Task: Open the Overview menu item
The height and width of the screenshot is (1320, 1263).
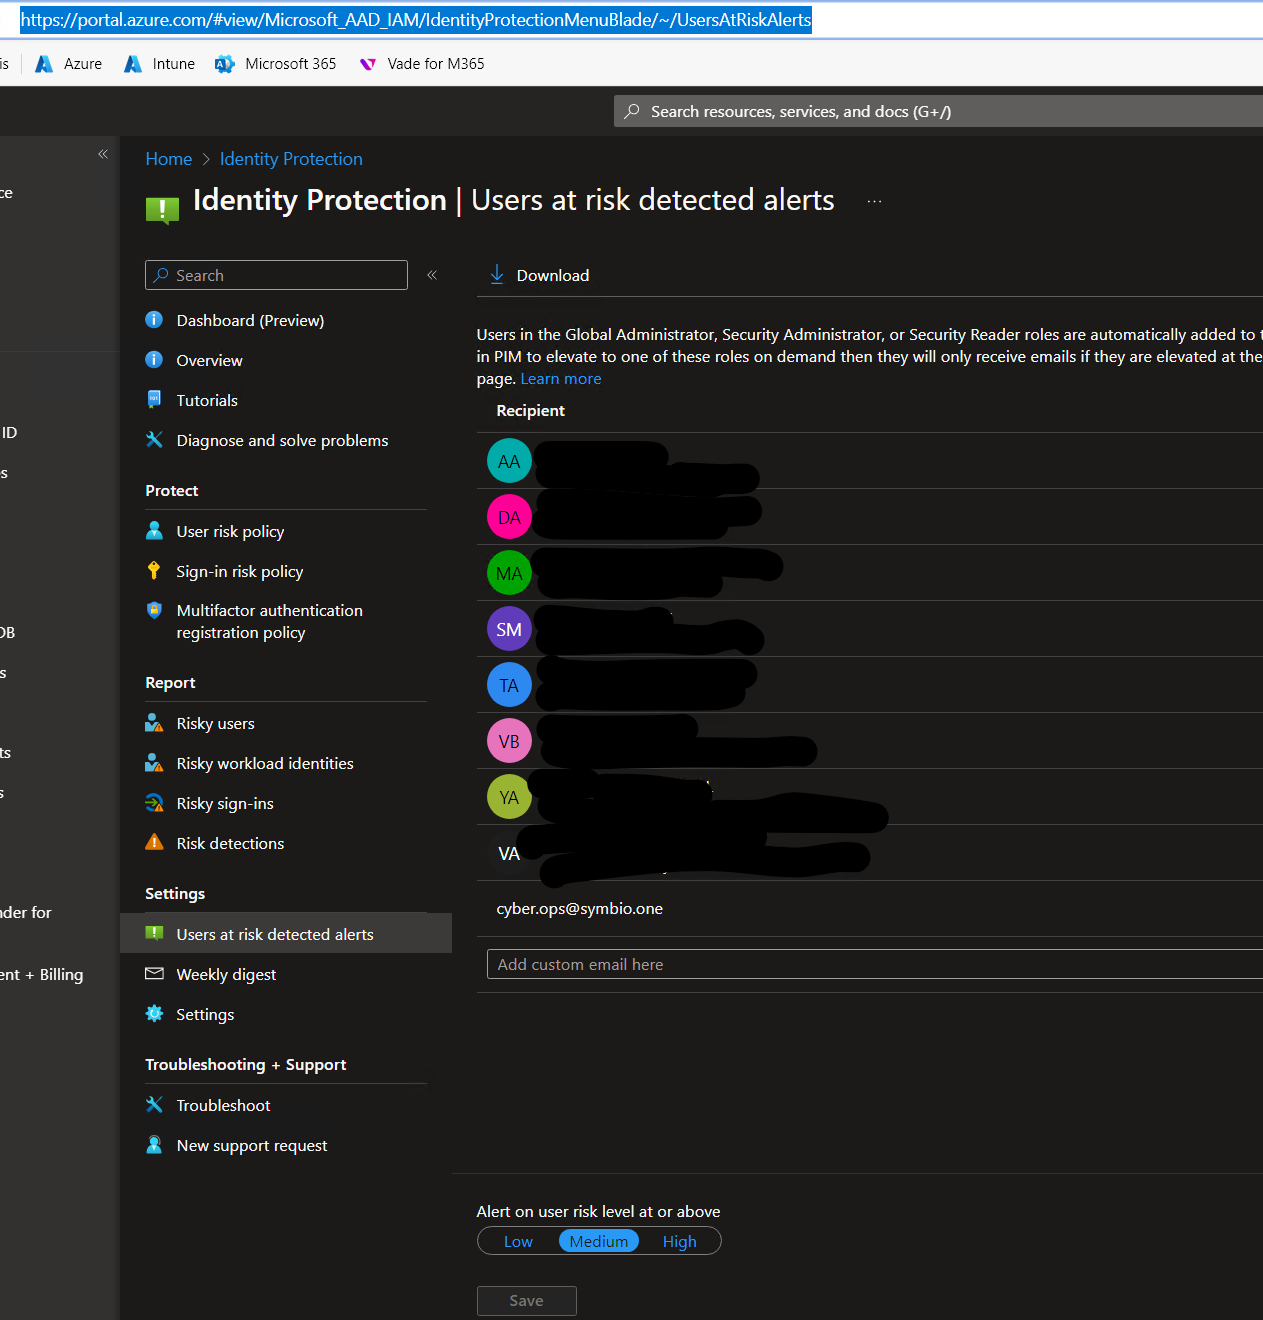Action: [x=209, y=360]
